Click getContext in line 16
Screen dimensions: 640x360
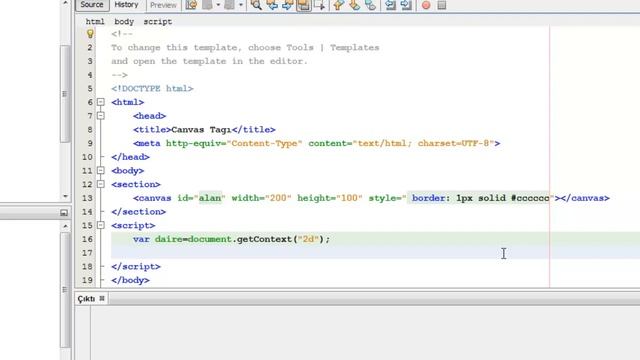click(264, 239)
